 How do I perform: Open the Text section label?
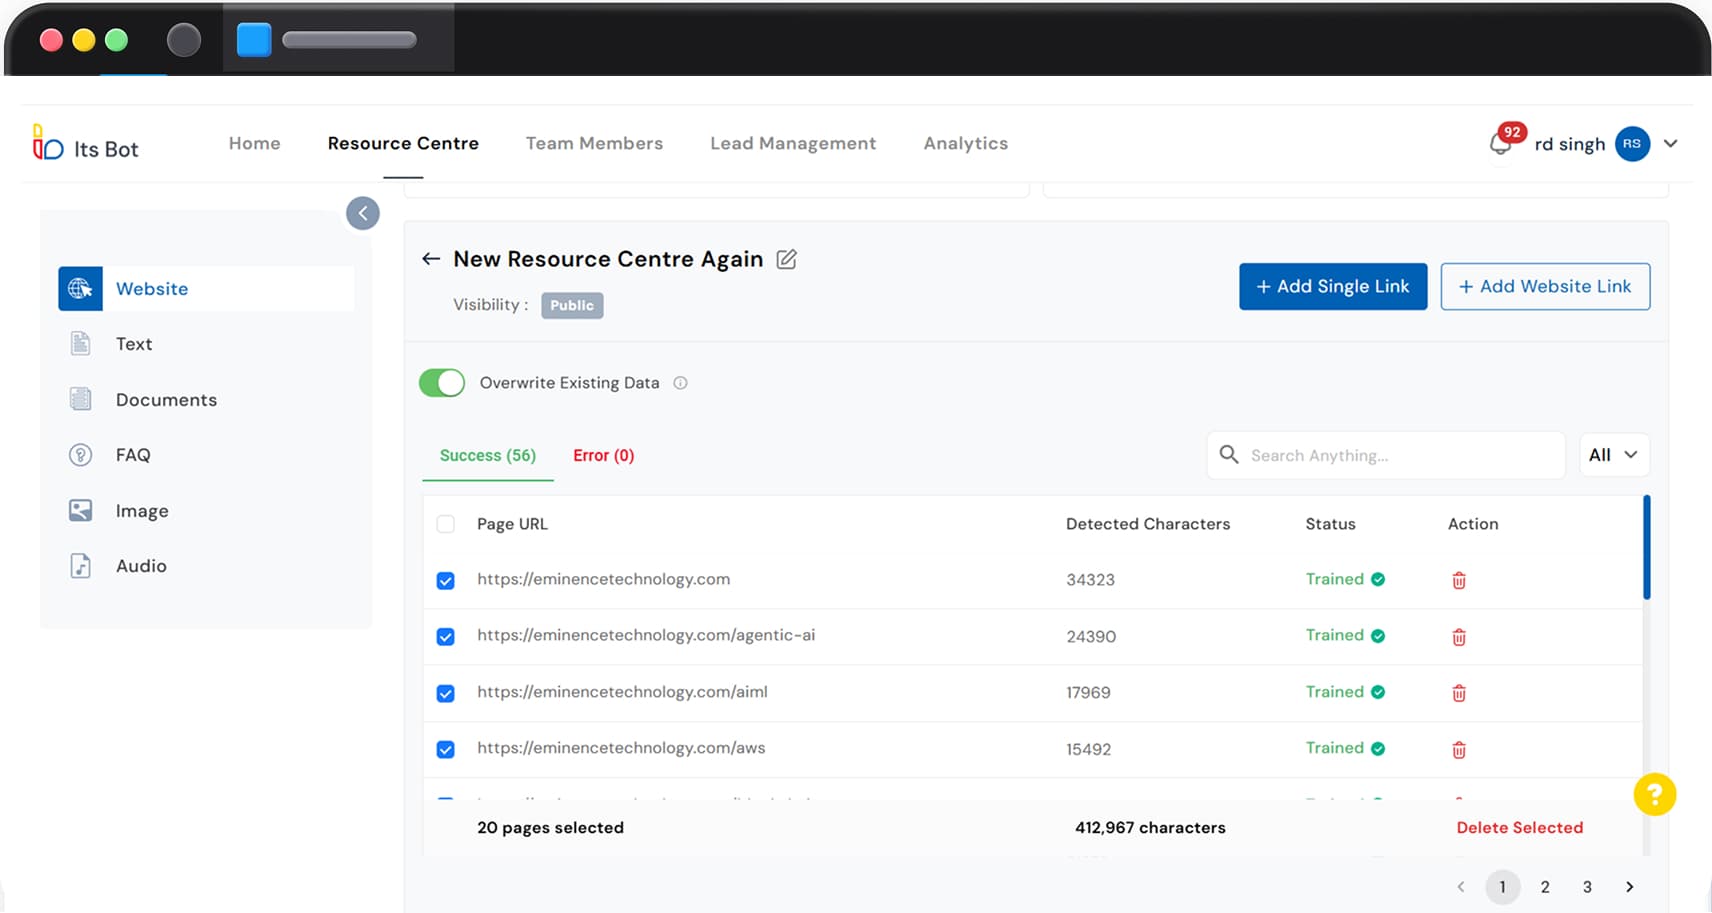coord(134,344)
